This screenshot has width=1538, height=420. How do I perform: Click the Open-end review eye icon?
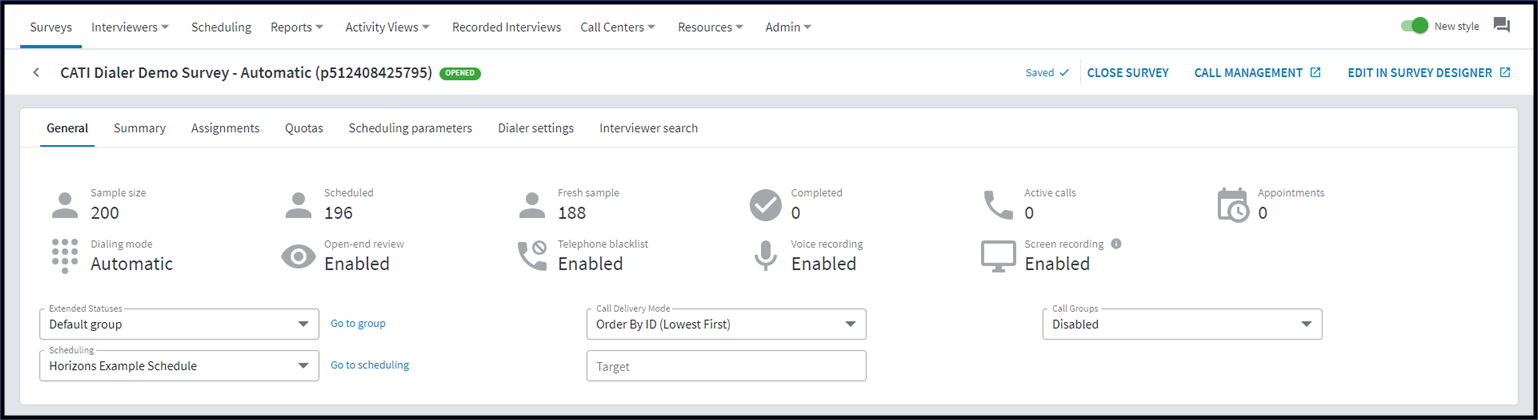(x=298, y=257)
